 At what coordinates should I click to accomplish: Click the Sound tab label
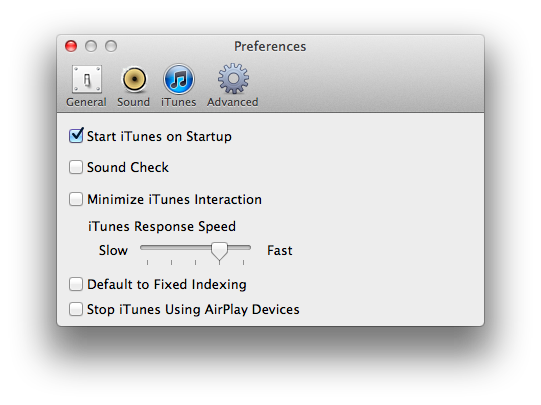[134, 102]
